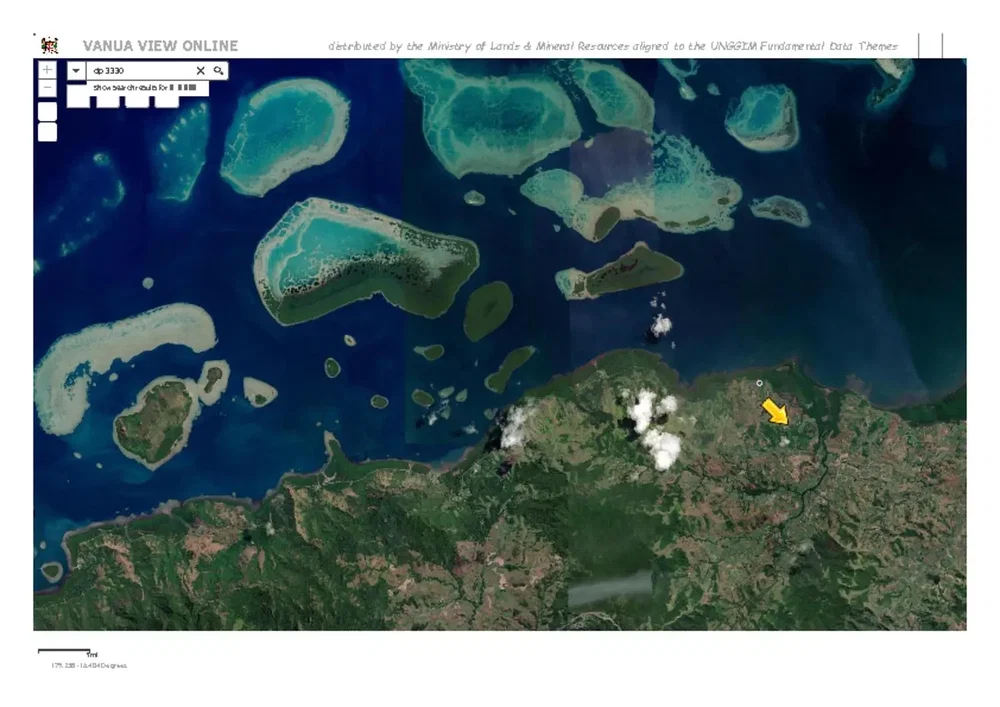Click the VANUA VIEW ONLINE title
Screen dimensions: 1000x707
pyautogui.click(x=160, y=46)
